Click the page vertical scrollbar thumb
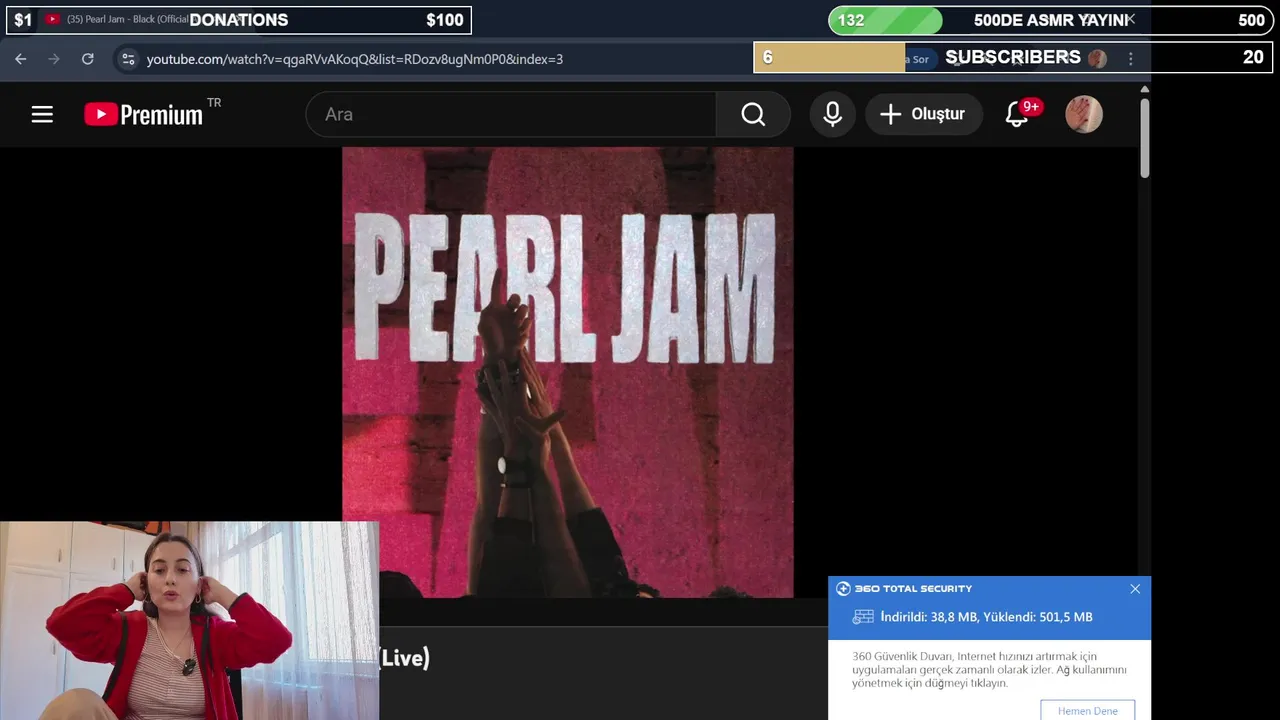Viewport: 1280px width, 720px height. (x=1145, y=138)
